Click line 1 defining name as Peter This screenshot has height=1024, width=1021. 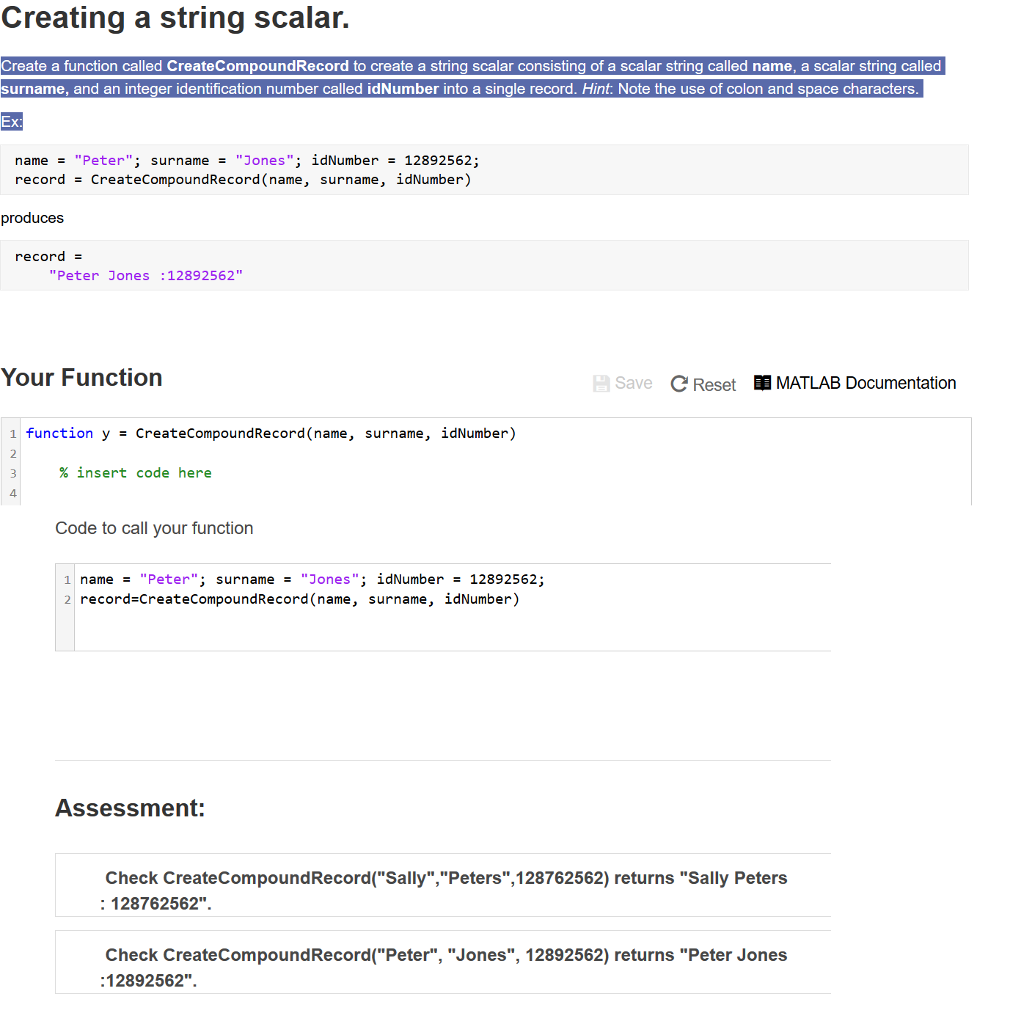click(x=313, y=579)
